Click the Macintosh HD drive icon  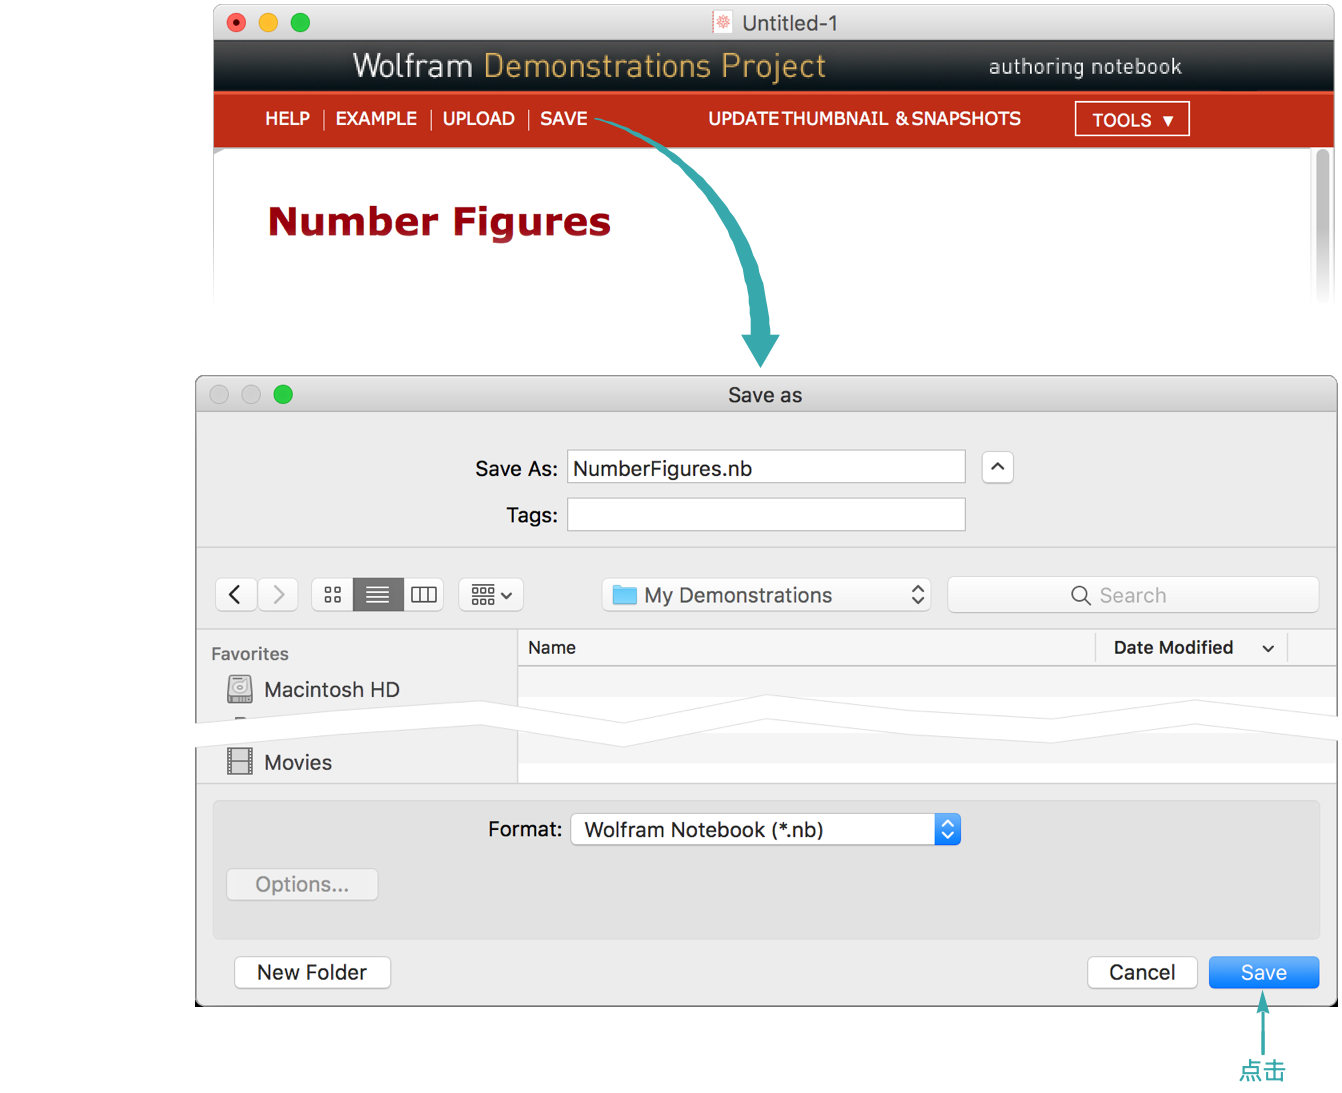pos(240,689)
